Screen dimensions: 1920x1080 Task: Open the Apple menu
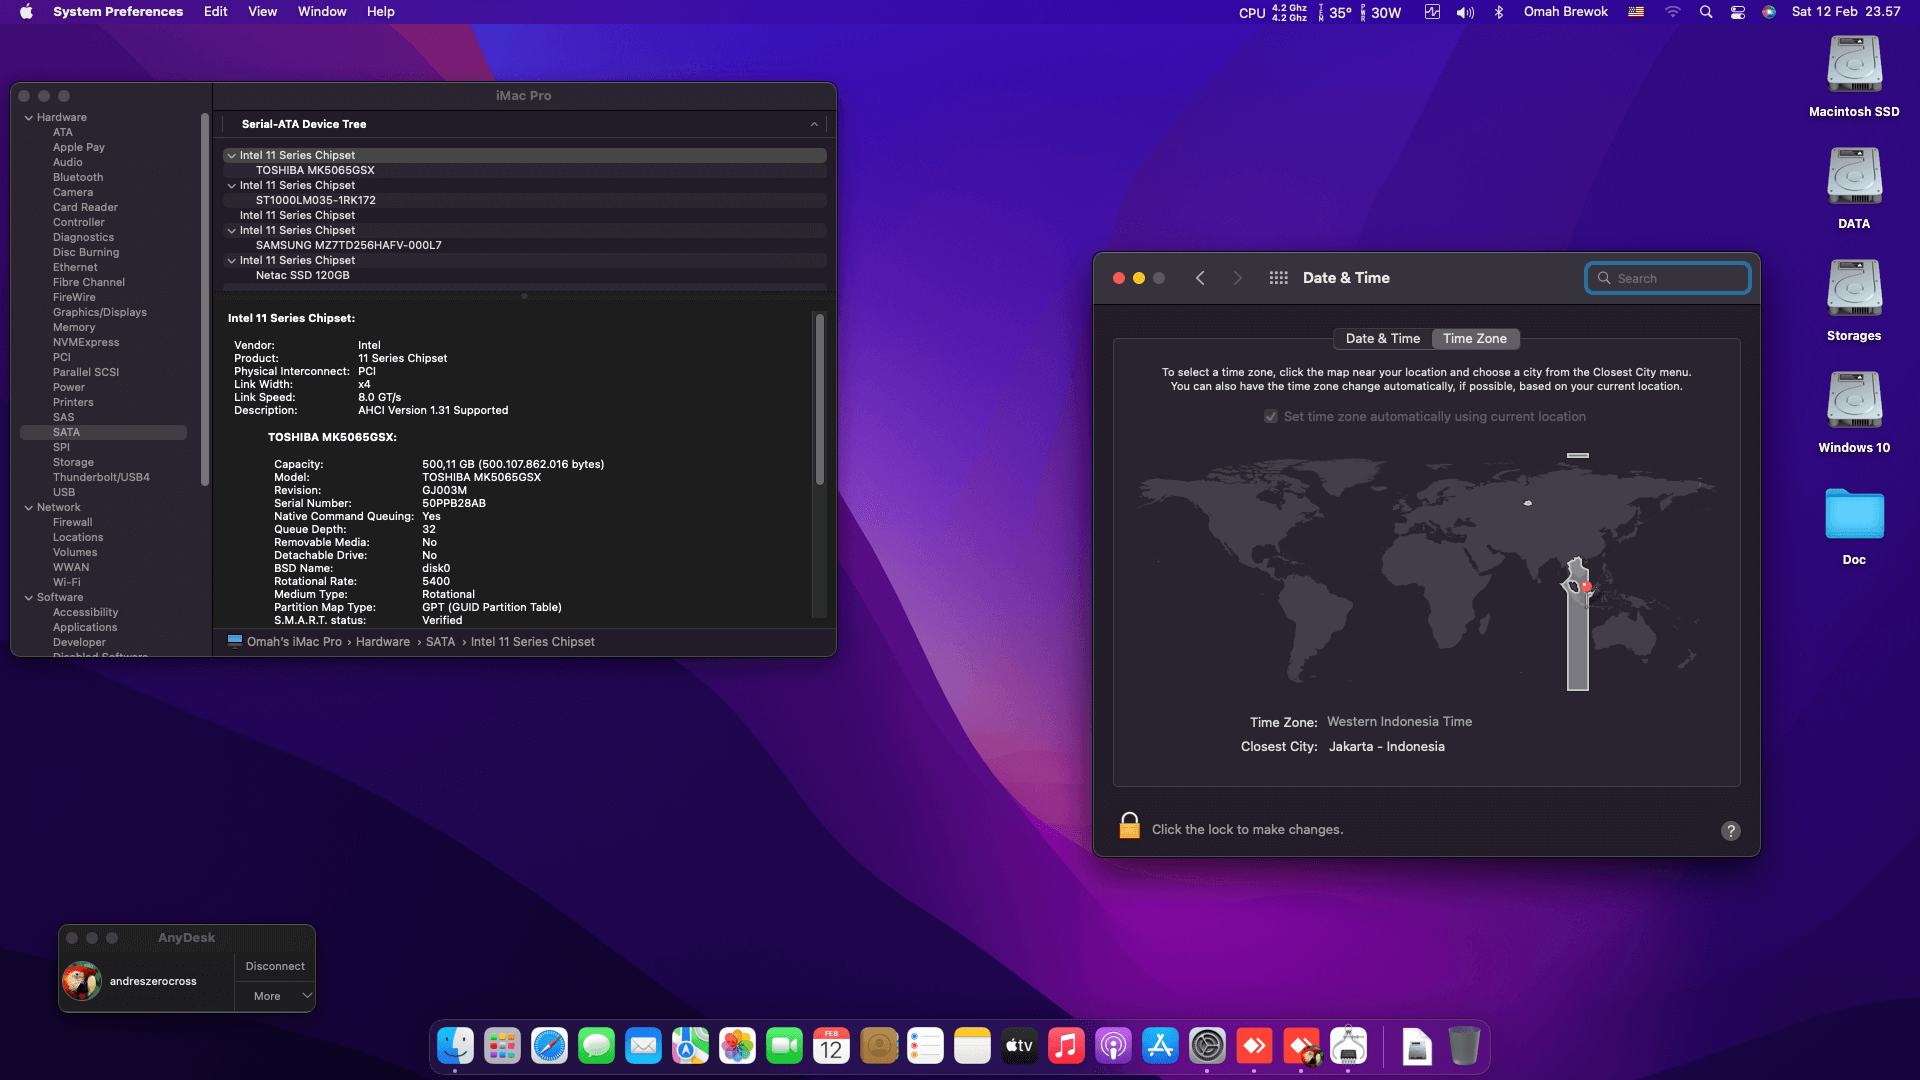point(26,12)
